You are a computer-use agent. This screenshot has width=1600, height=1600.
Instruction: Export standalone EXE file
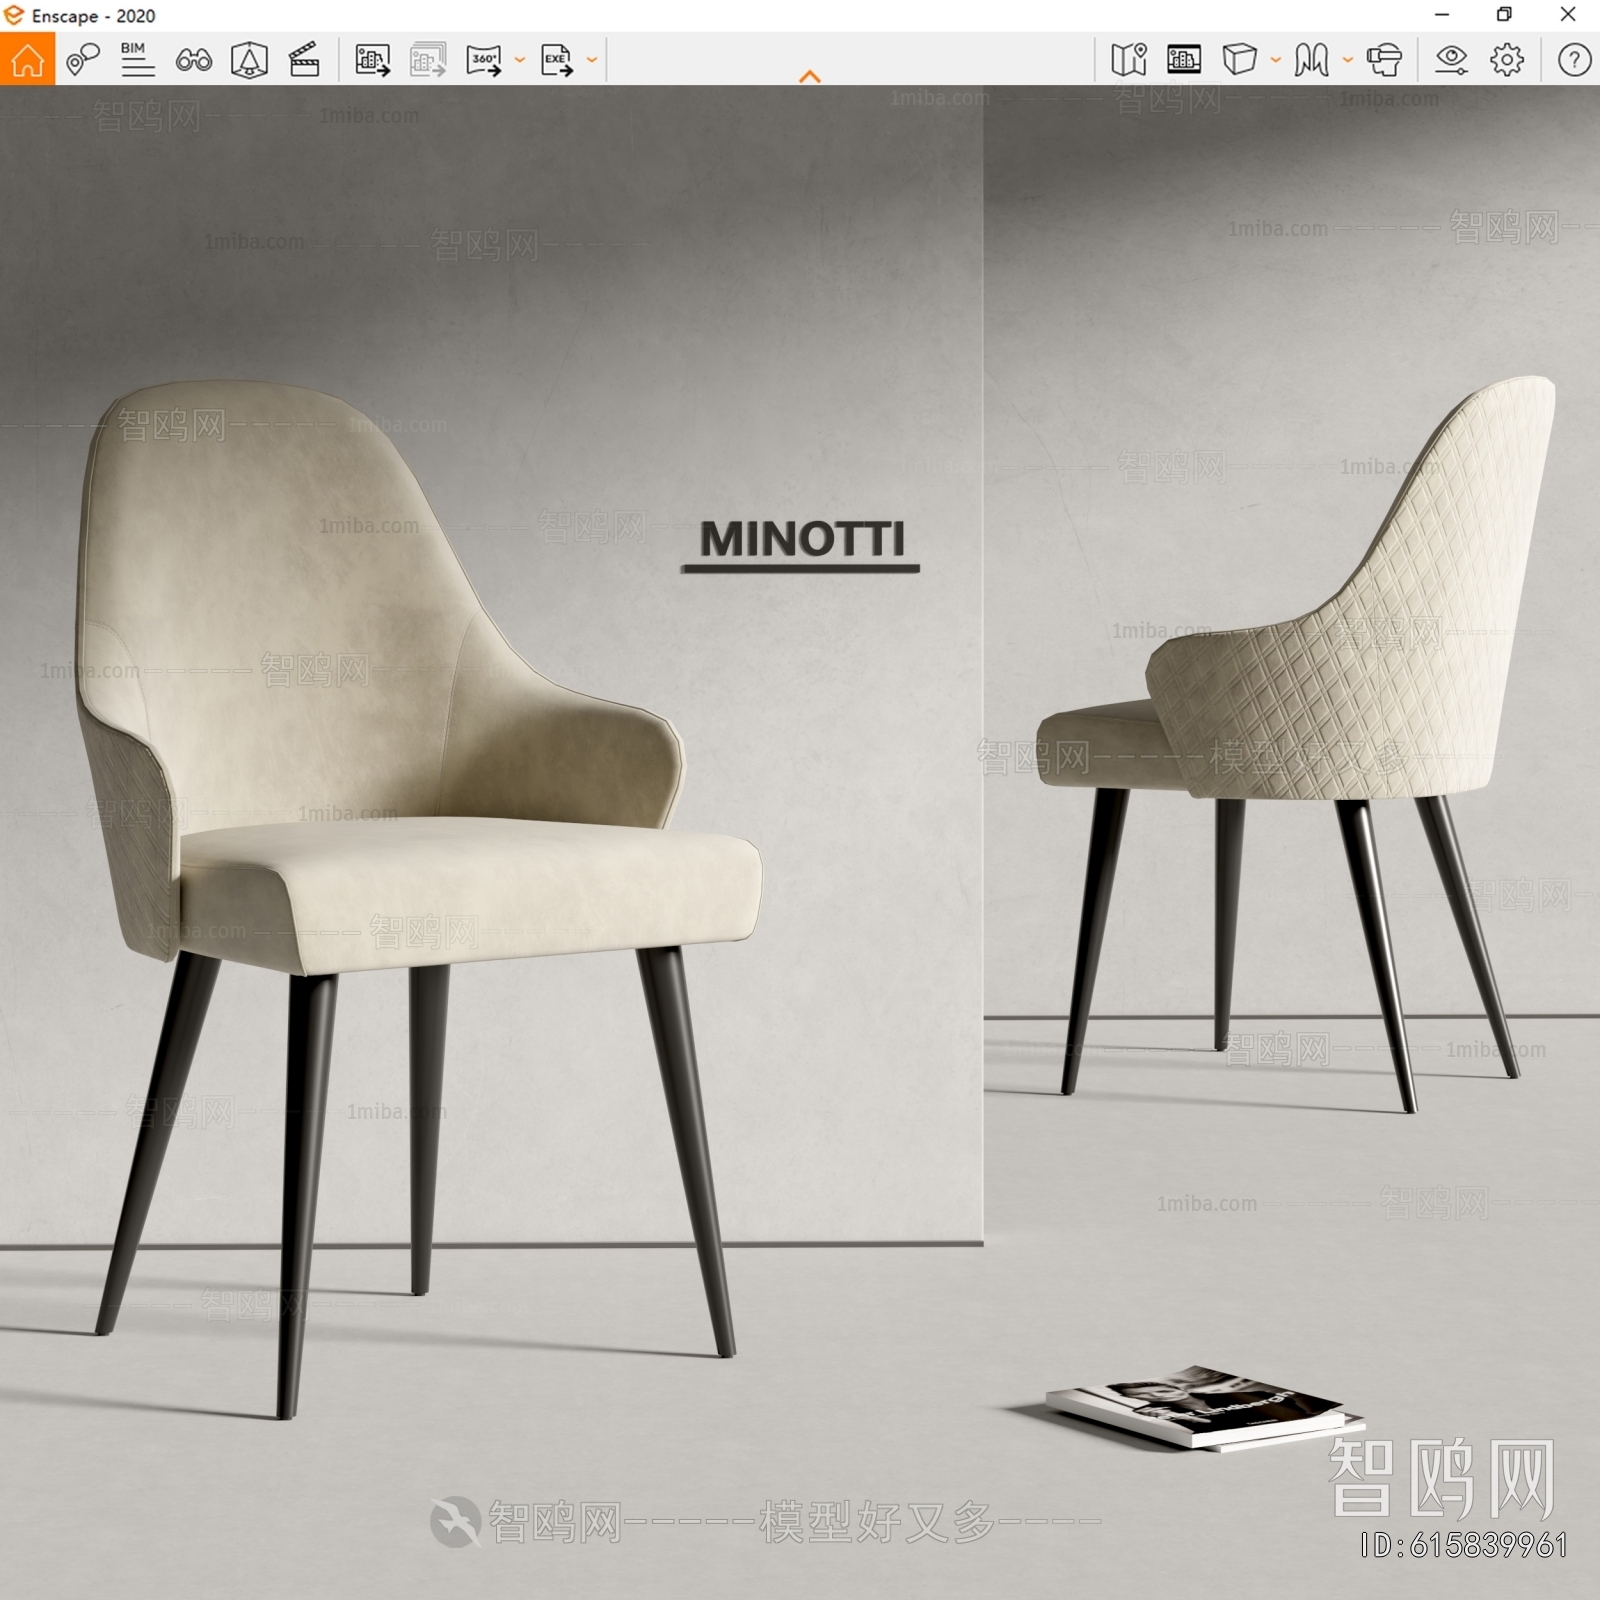(x=557, y=60)
